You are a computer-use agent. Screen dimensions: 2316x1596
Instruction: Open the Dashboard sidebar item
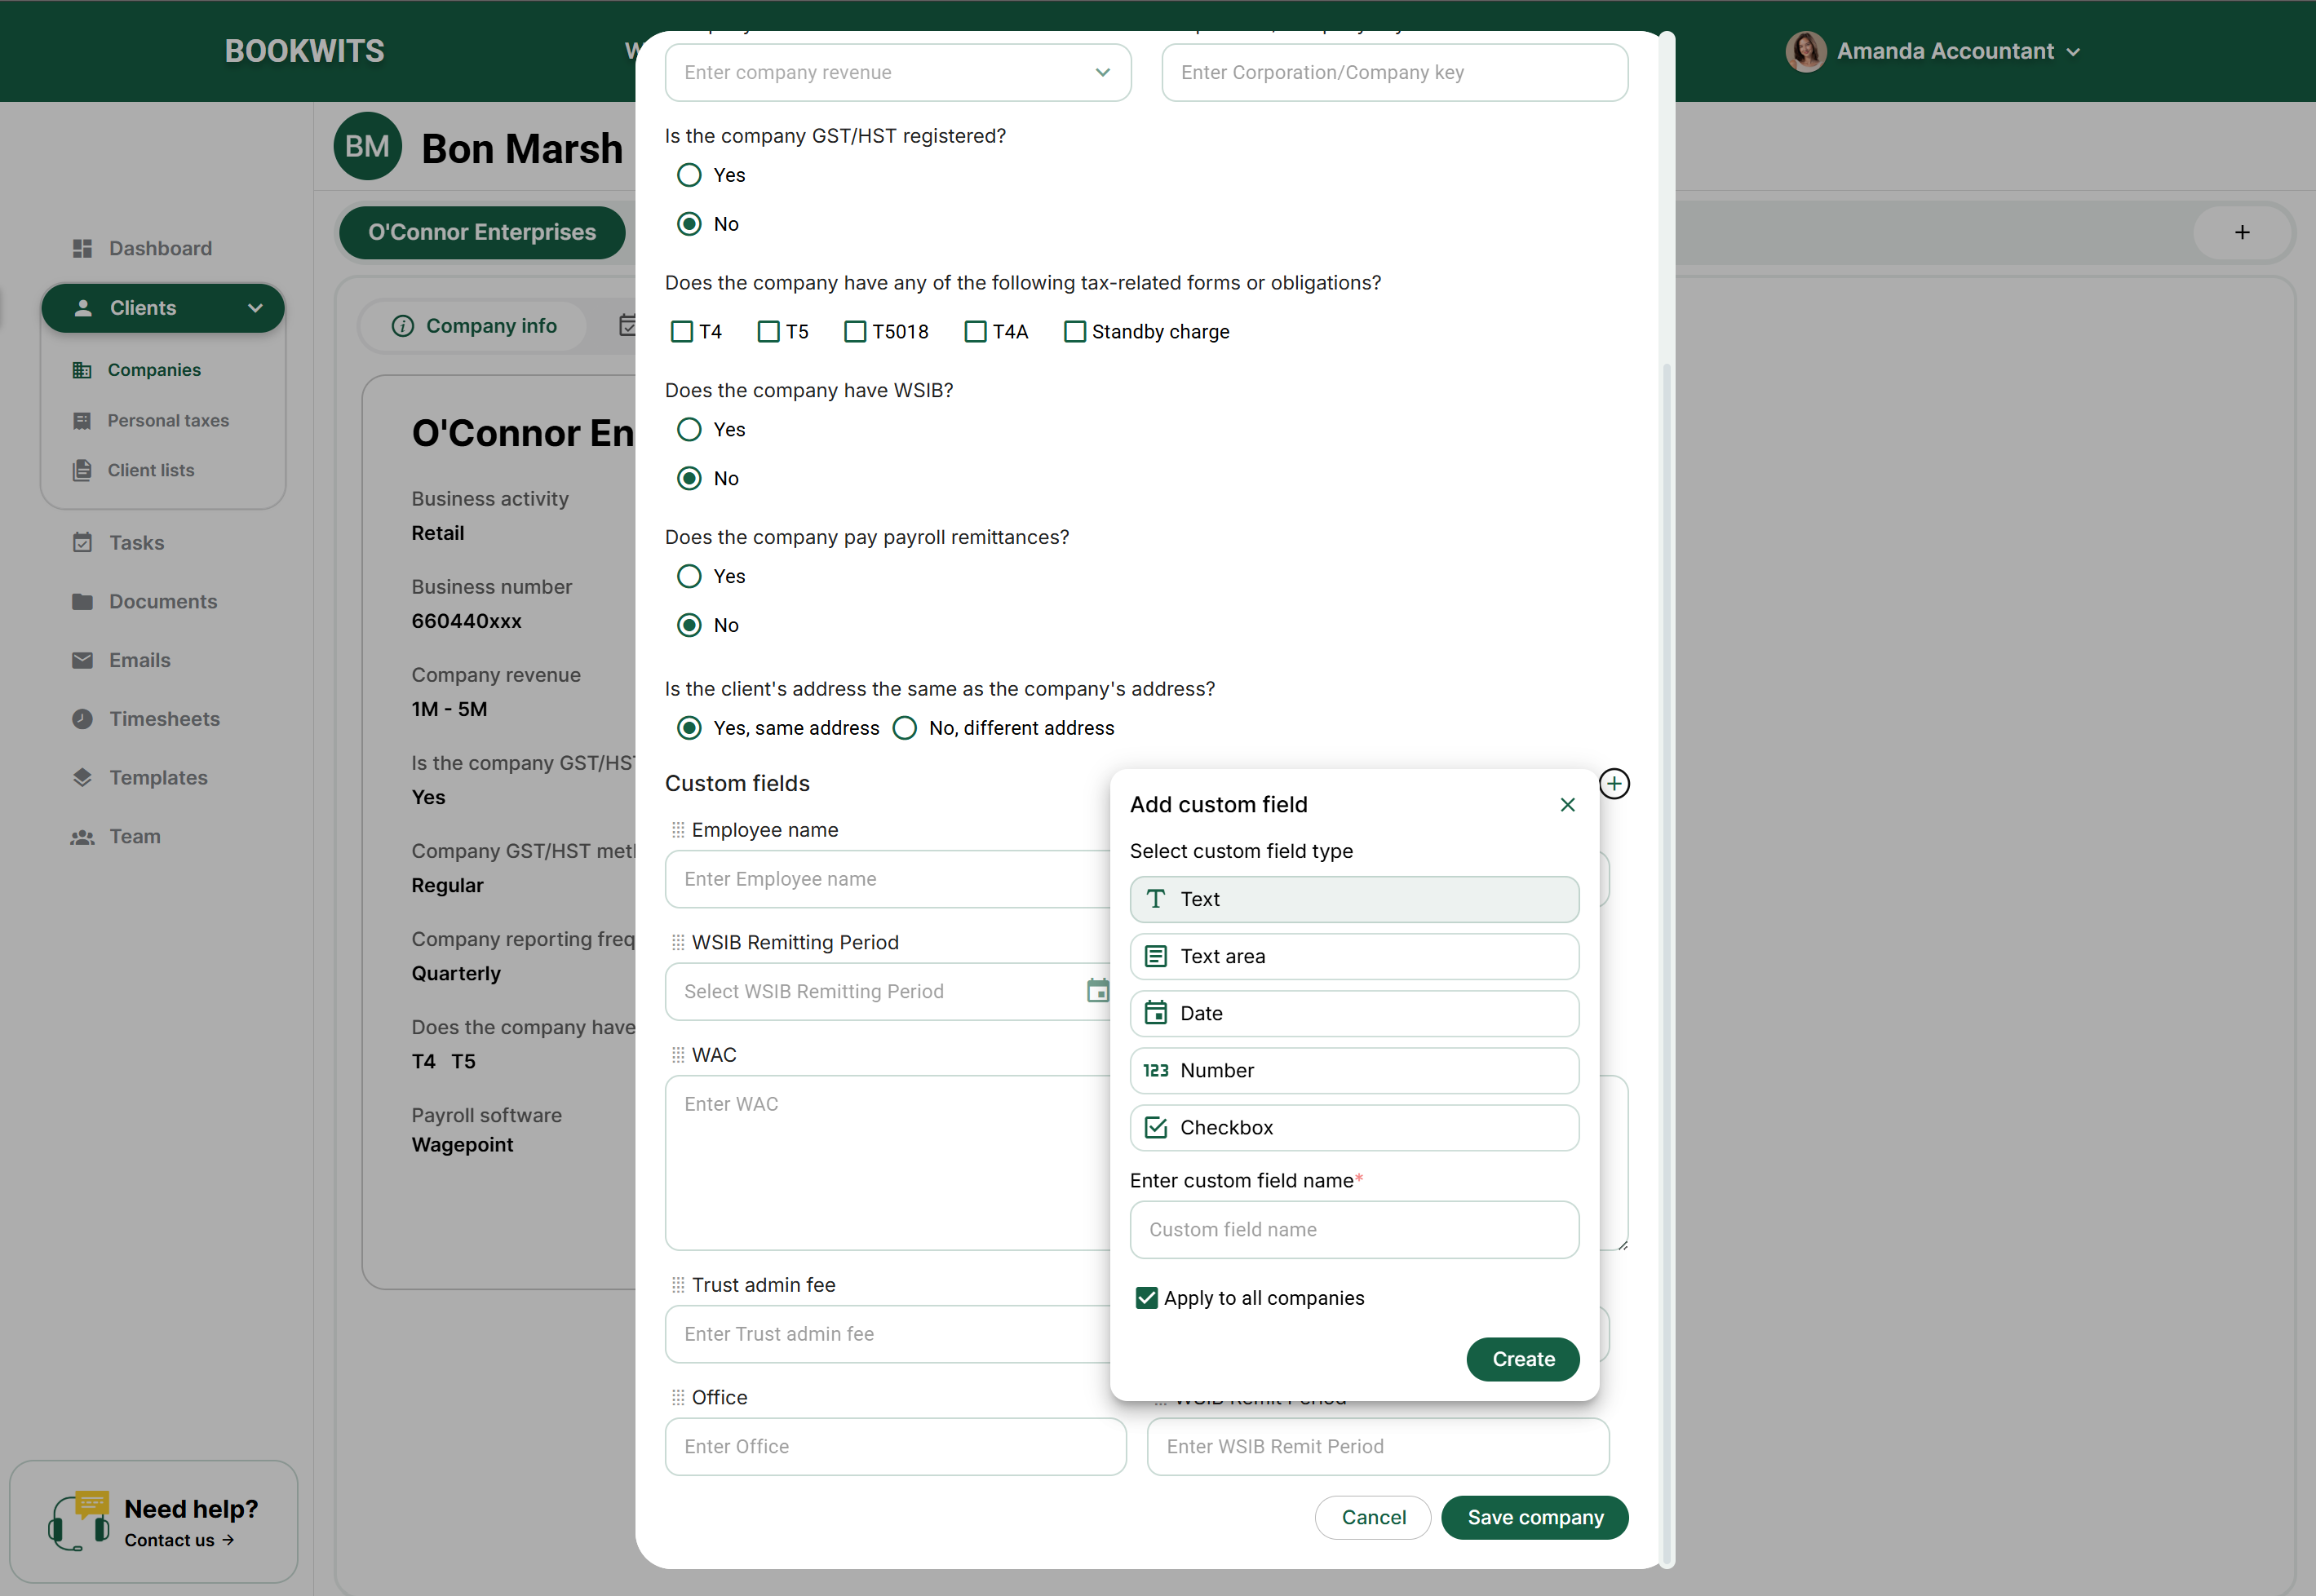[141, 248]
